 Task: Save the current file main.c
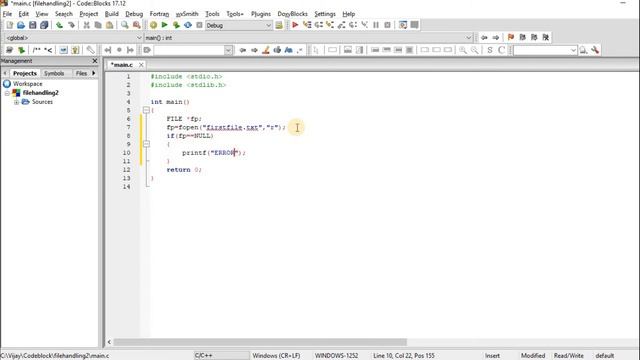32,25
